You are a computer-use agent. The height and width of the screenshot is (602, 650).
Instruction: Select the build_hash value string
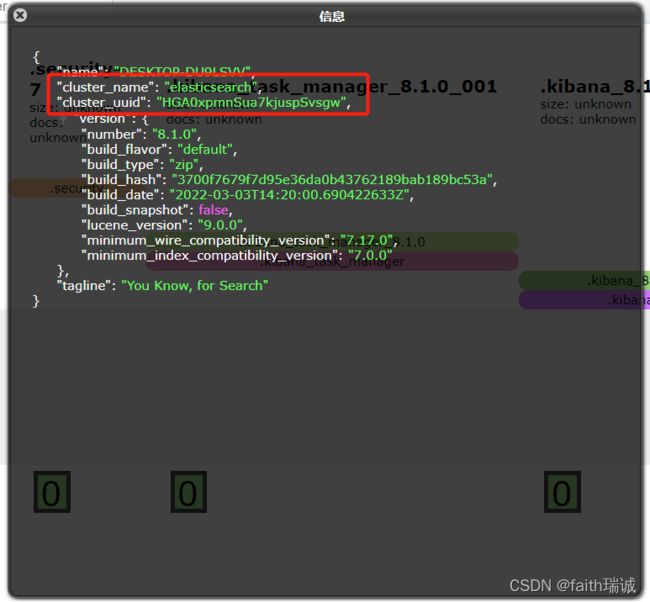click(x=332, y=180)
